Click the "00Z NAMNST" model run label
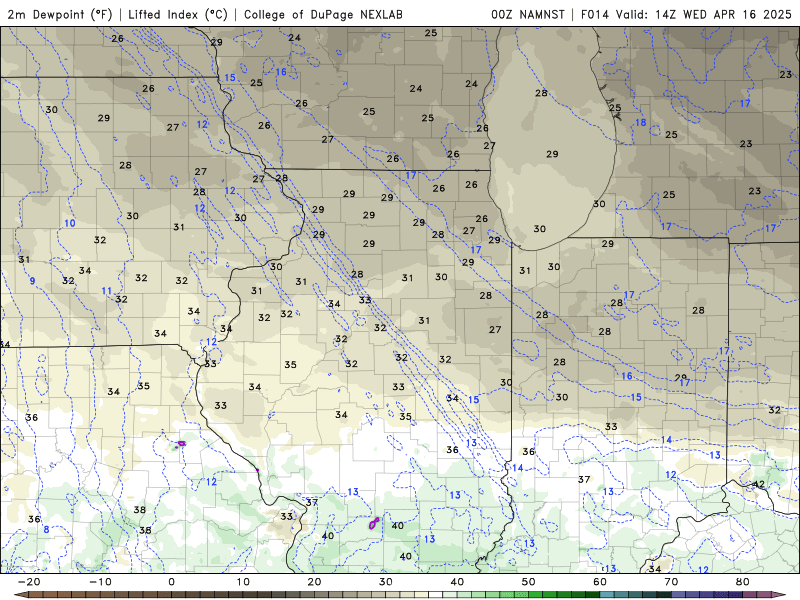This screenshot has height=600, width=800. pyautogui.click(x=528, y=14)
